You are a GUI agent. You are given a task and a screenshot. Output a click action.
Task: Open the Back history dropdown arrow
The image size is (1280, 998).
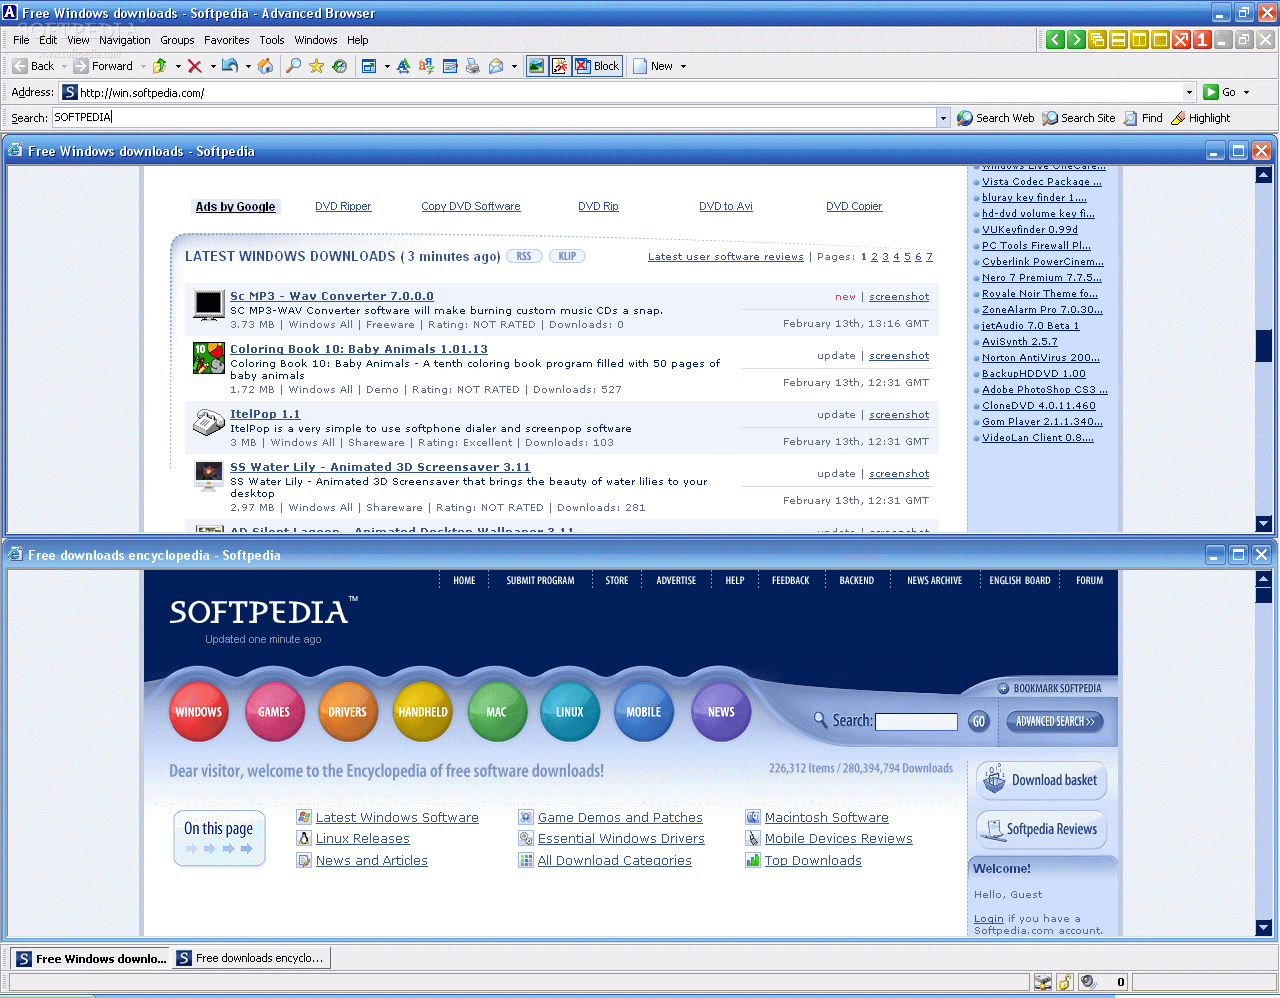click(x=65, y=66)
